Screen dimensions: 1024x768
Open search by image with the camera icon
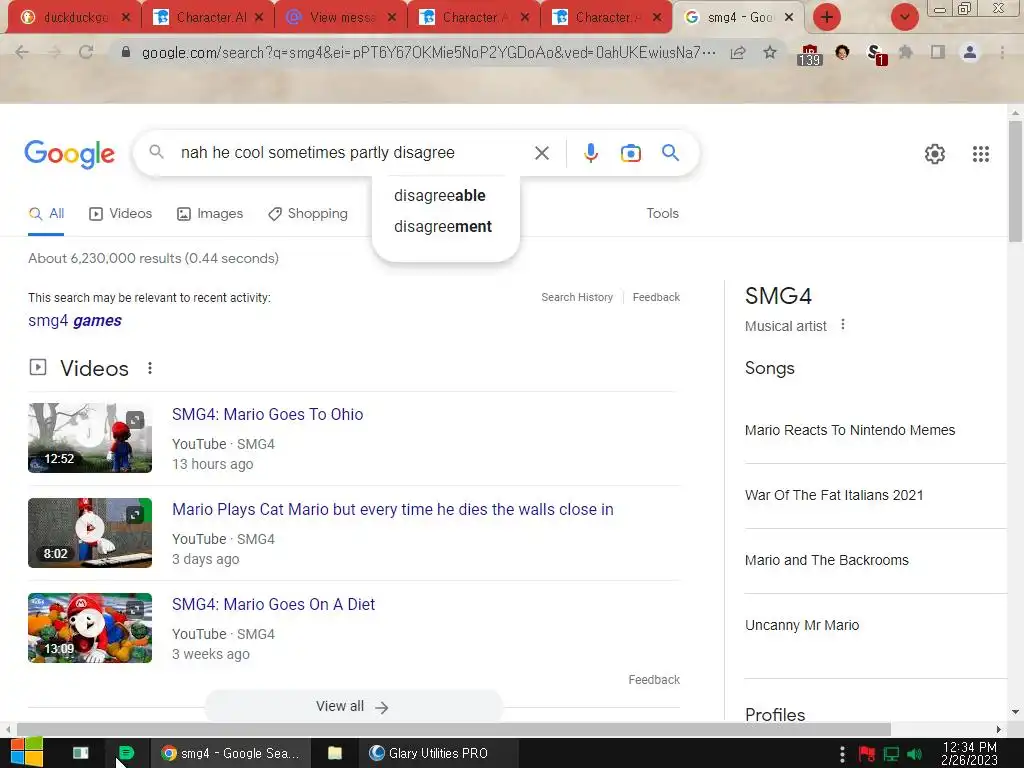tap(630, 153)
